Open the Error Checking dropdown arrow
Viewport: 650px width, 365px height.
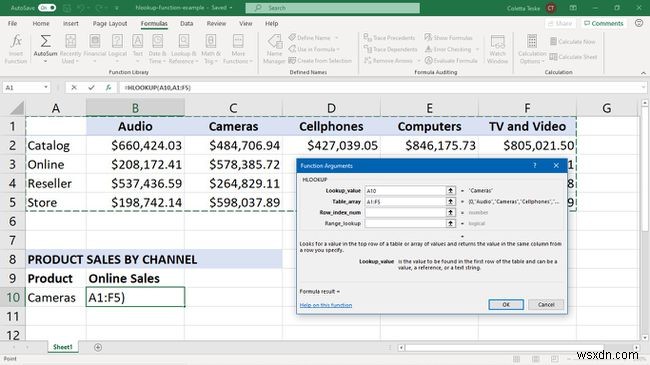(x=477, y=49)
